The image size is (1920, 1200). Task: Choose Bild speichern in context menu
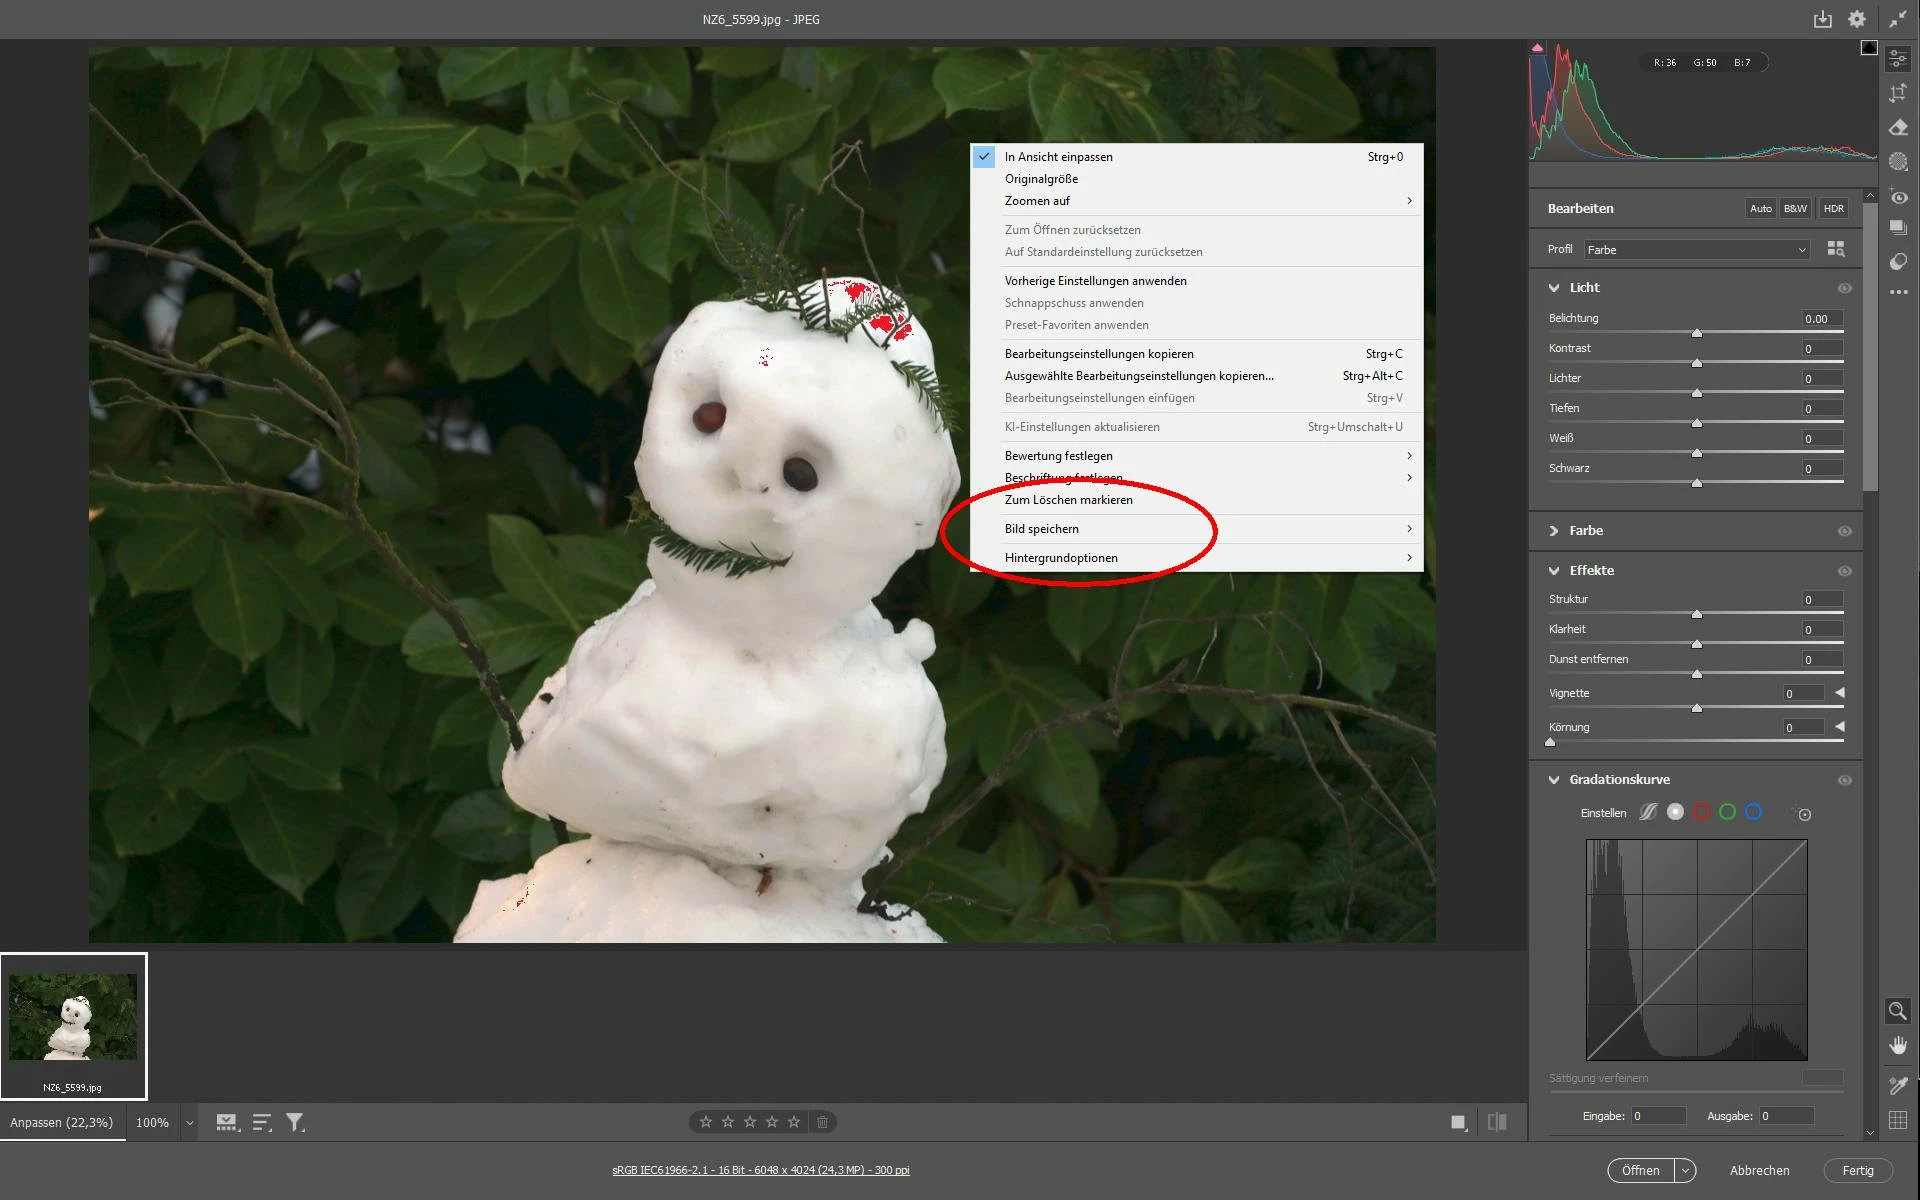[1042, 529]
